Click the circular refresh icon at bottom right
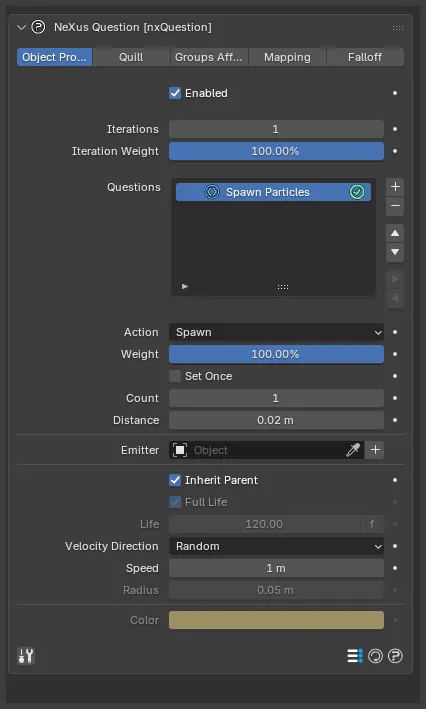Image resolution: width=426 pixels, height=709 pixels. pos(375,656)
